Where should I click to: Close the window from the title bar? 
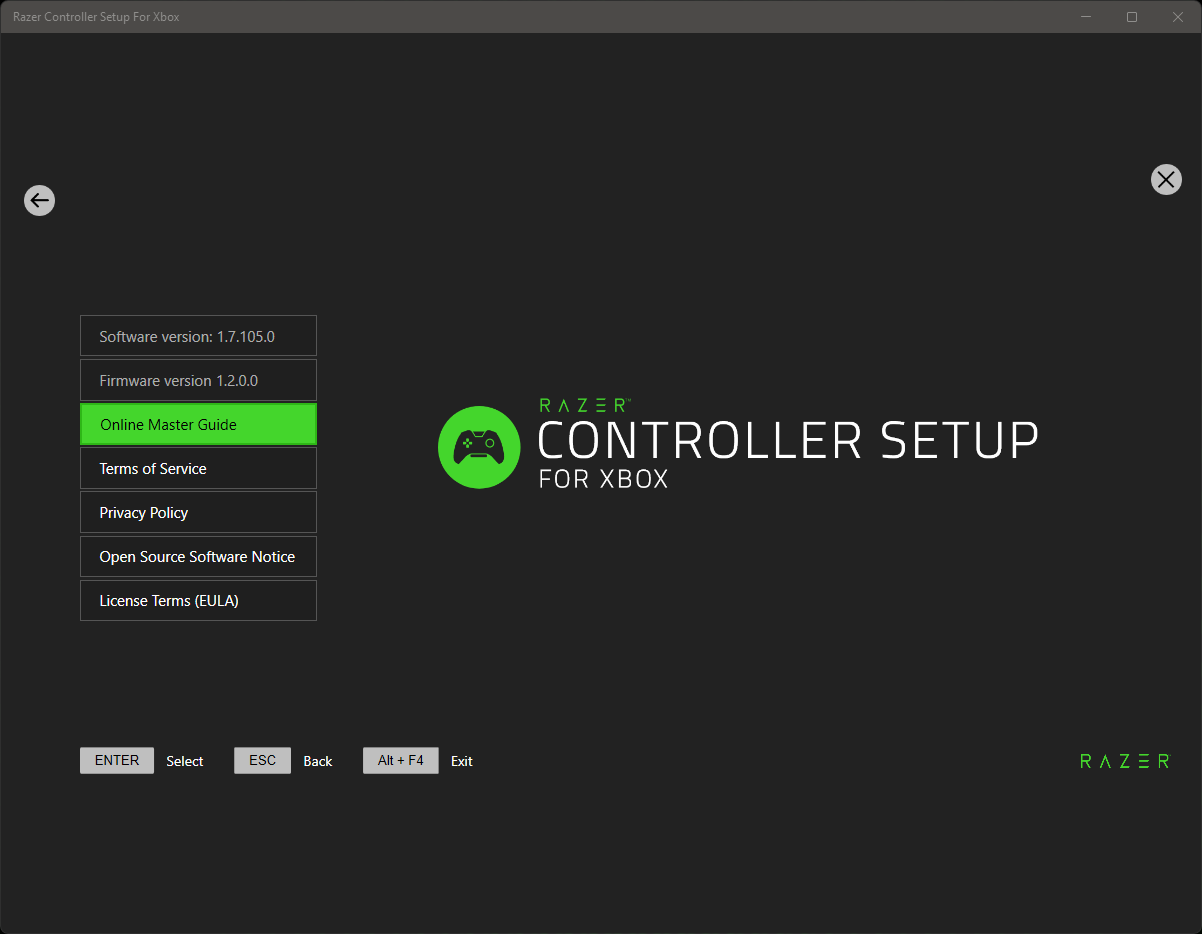[x=1178, y=17]
